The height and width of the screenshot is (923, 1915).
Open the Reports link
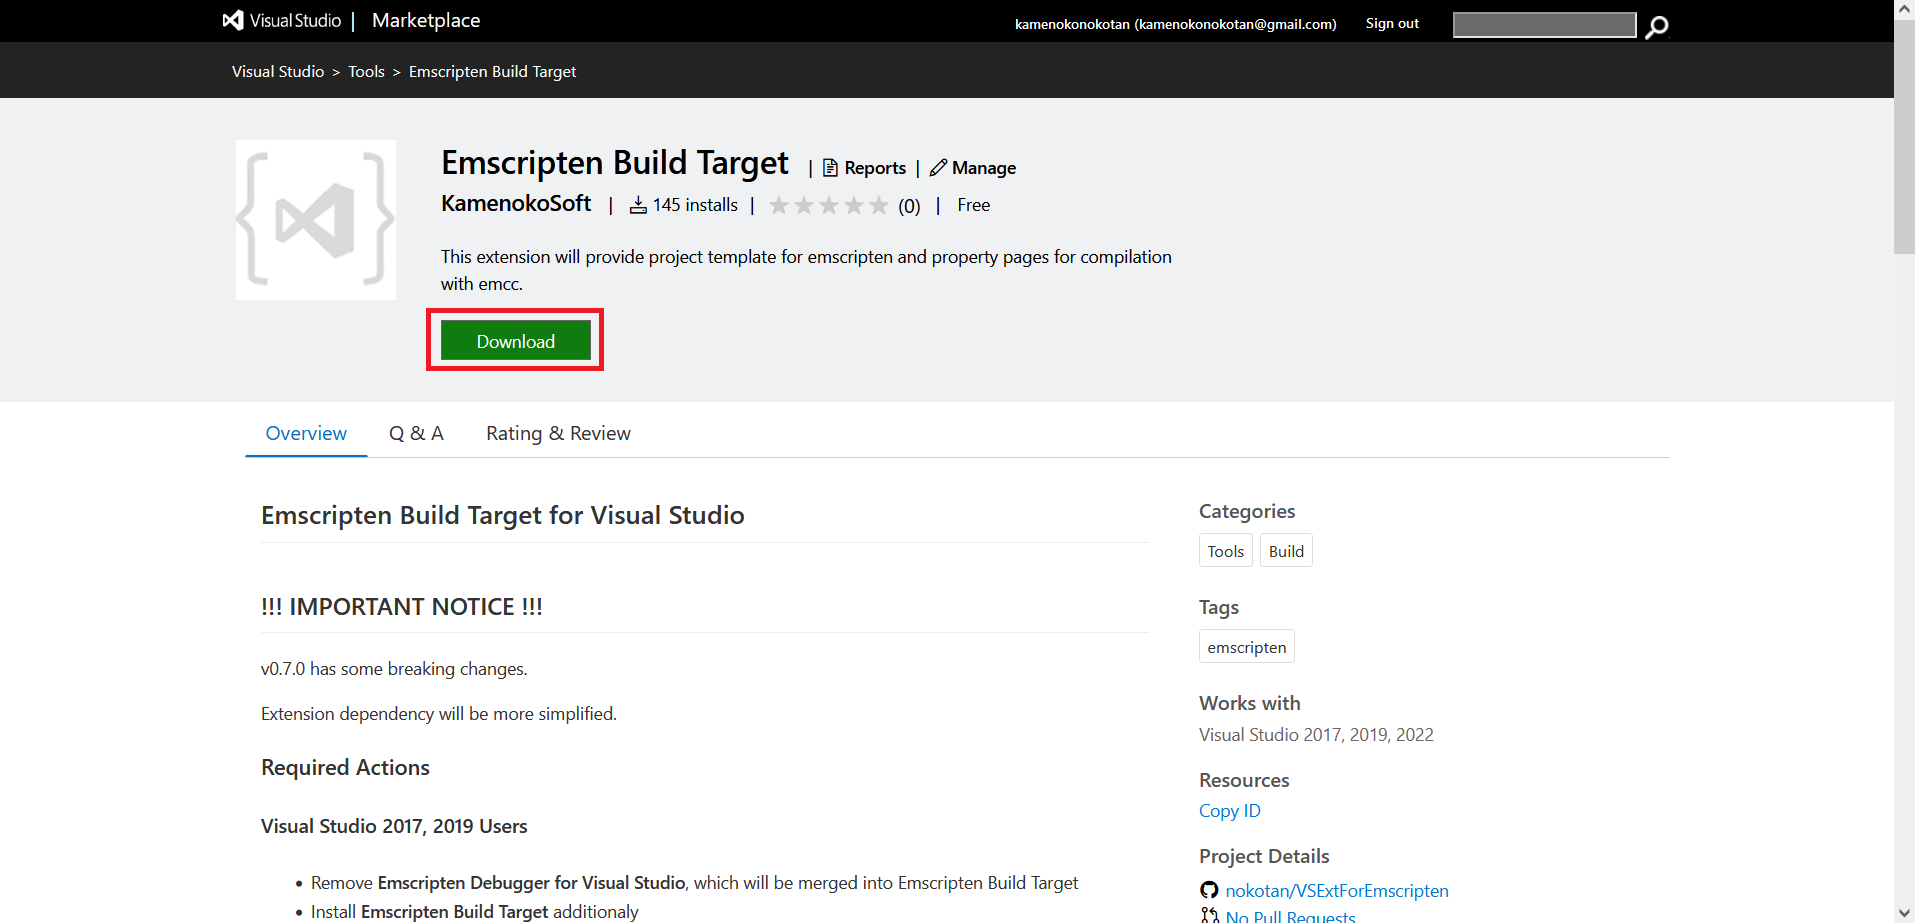point(875,168)
